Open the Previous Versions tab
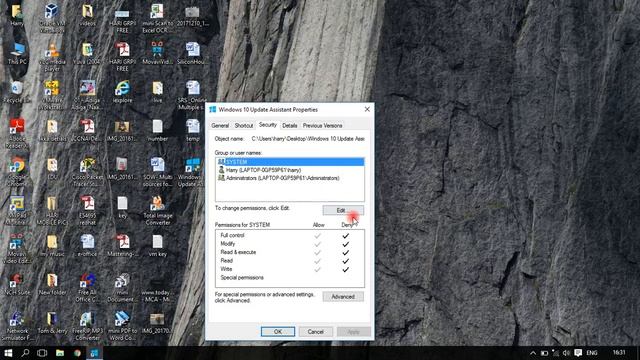This screenshot has height=360, width=640. pyautogui.click(x=322, y=125)
